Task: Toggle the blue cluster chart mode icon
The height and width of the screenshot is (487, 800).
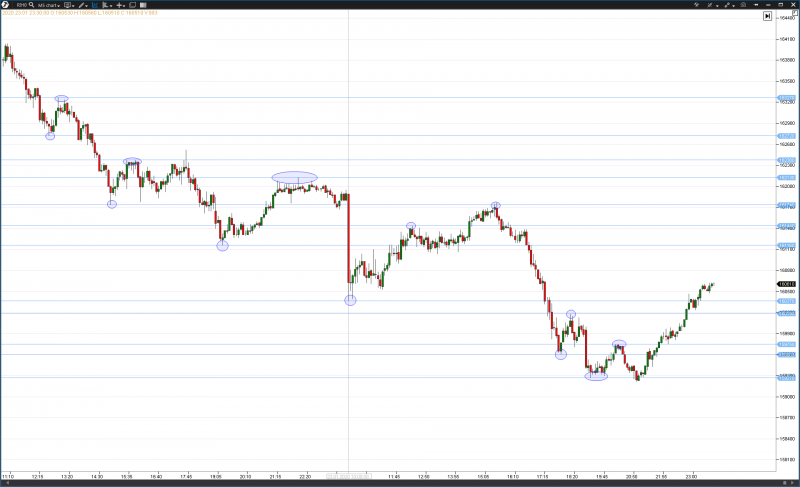Action: click(95, 5)
